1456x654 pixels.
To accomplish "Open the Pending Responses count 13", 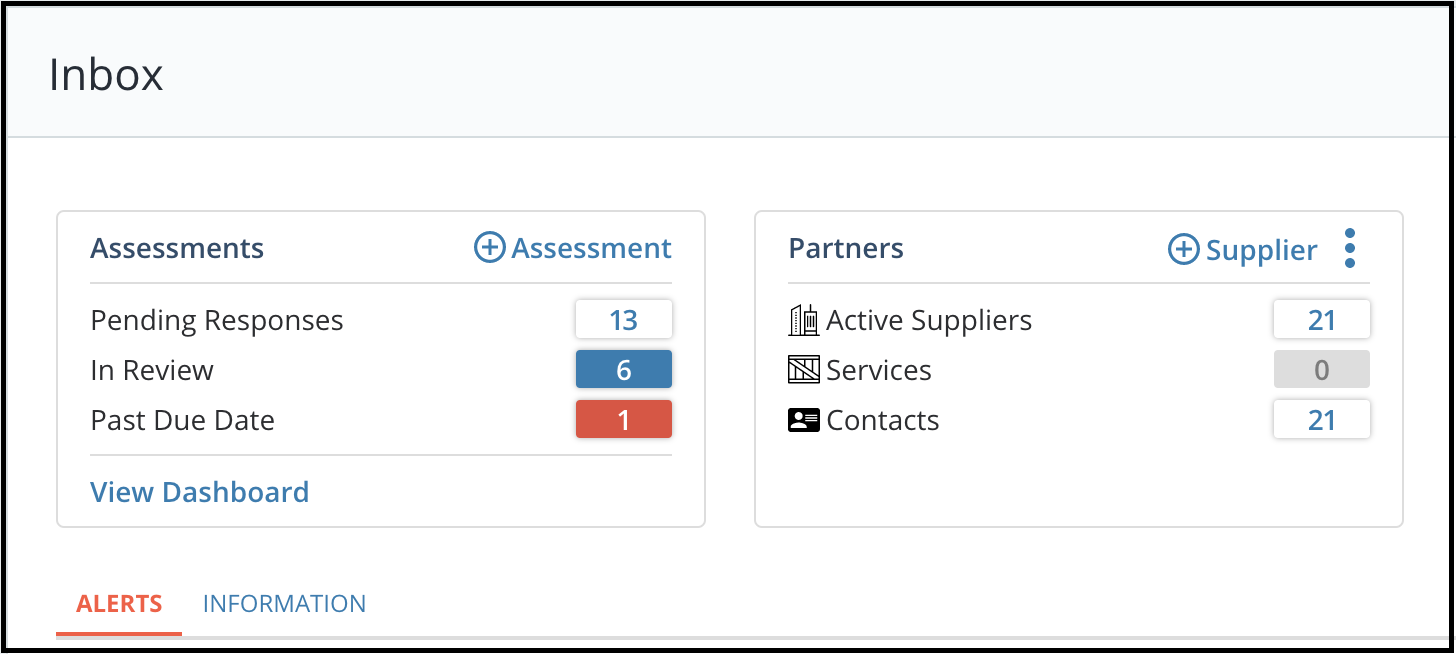I will pyautogui.click(x=624, y=320).
